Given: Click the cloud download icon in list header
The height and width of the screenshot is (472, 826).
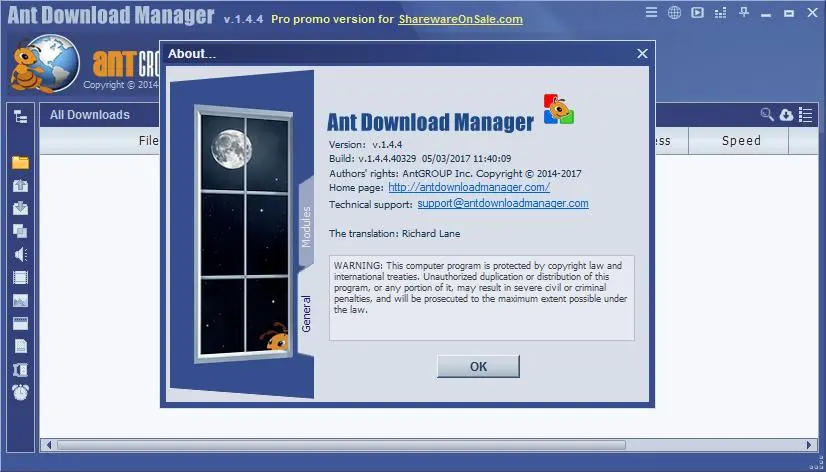Looking at the screenshot, I should (x=786, y=114).
